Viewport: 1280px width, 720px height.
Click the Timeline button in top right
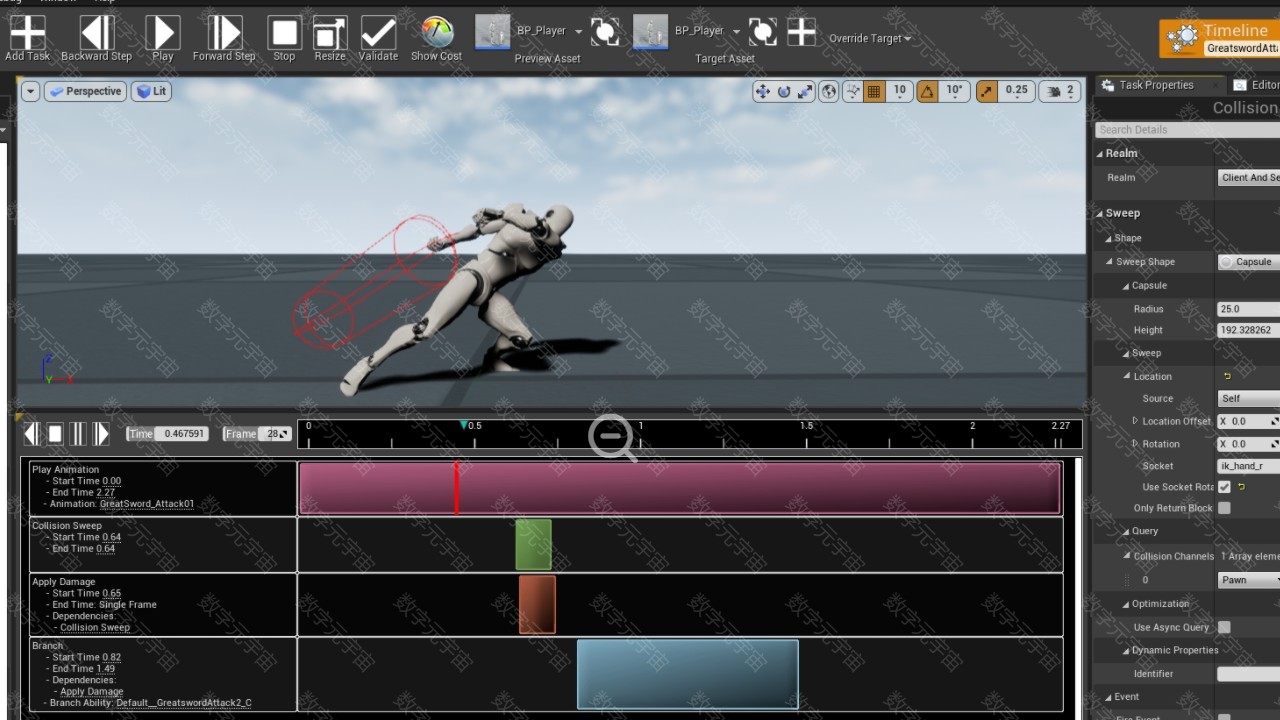1221,38
